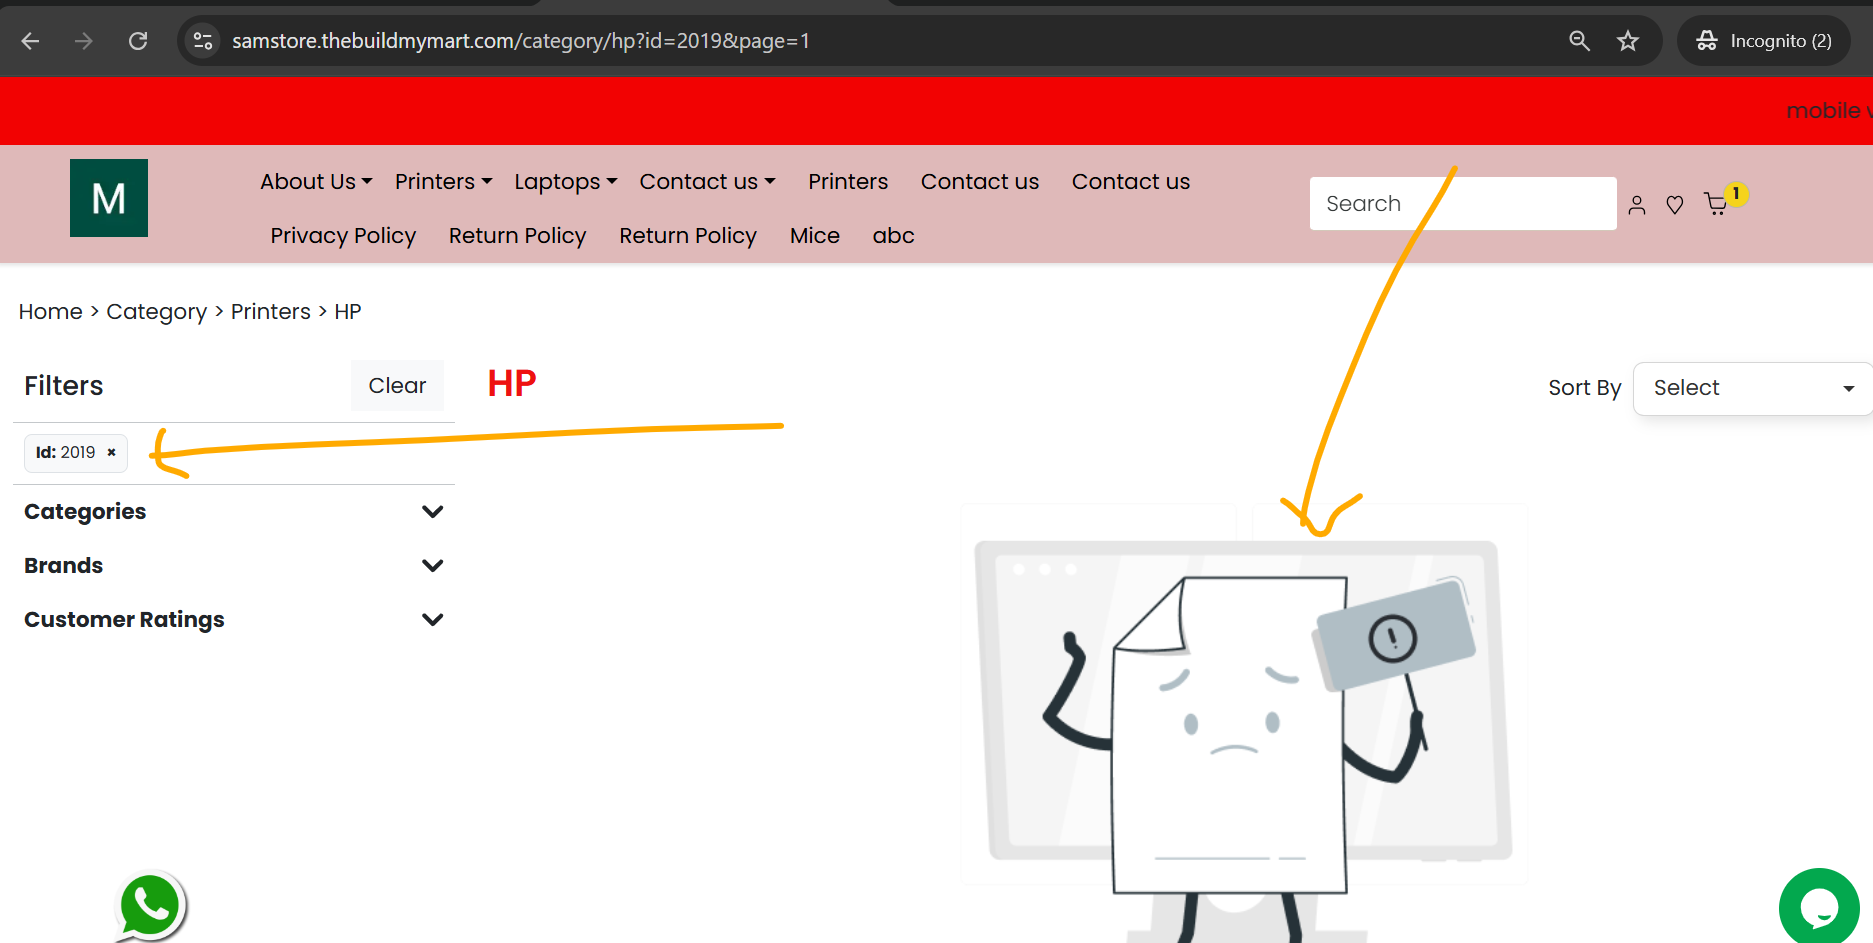View site information icon in address bar
1873x943 pixels.
click(203, 41)
